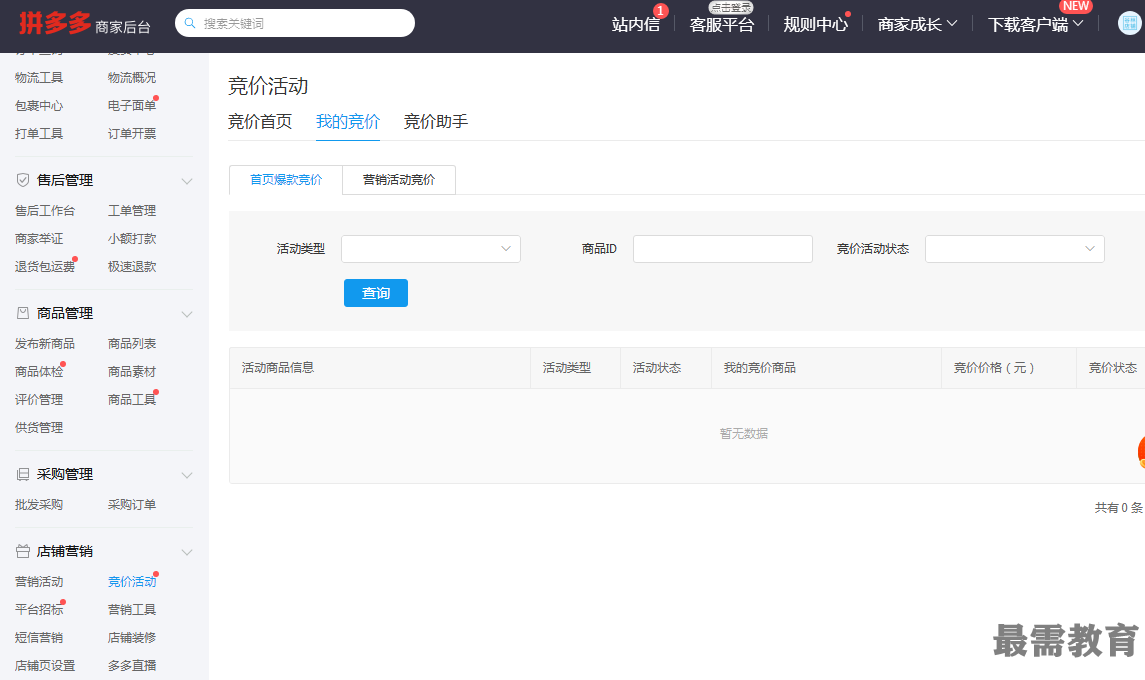Click the 店铺营销 section icon
Screen dimensions: 1145x680
tap(23, 551)
